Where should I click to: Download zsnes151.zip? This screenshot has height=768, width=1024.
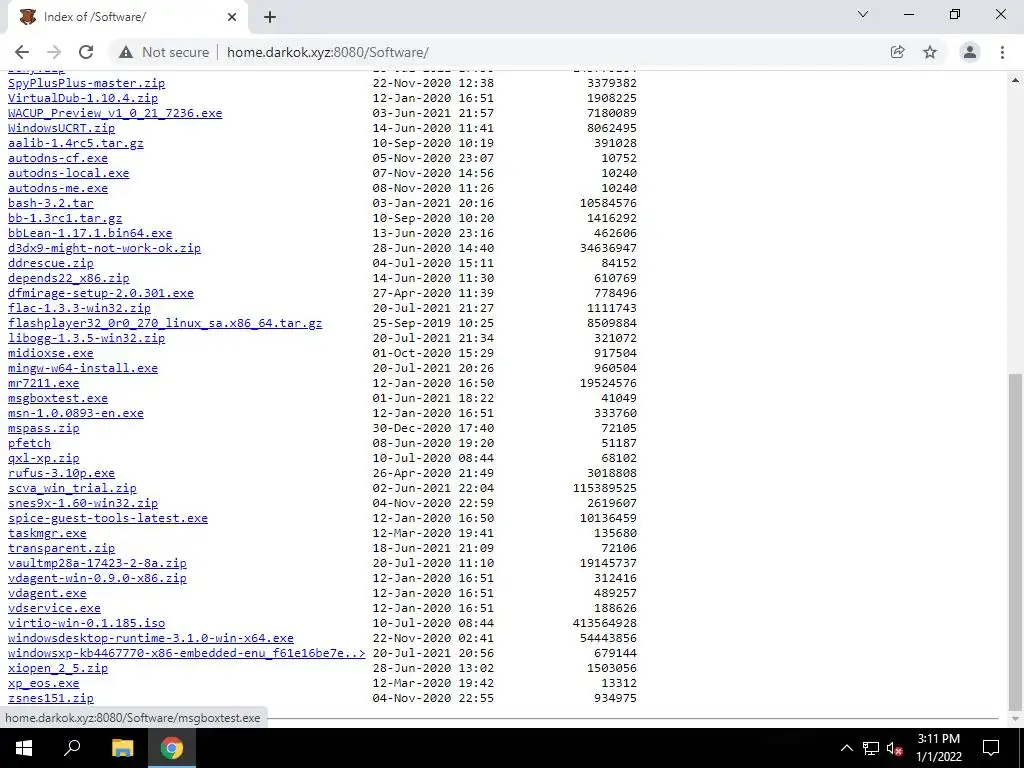50,699
